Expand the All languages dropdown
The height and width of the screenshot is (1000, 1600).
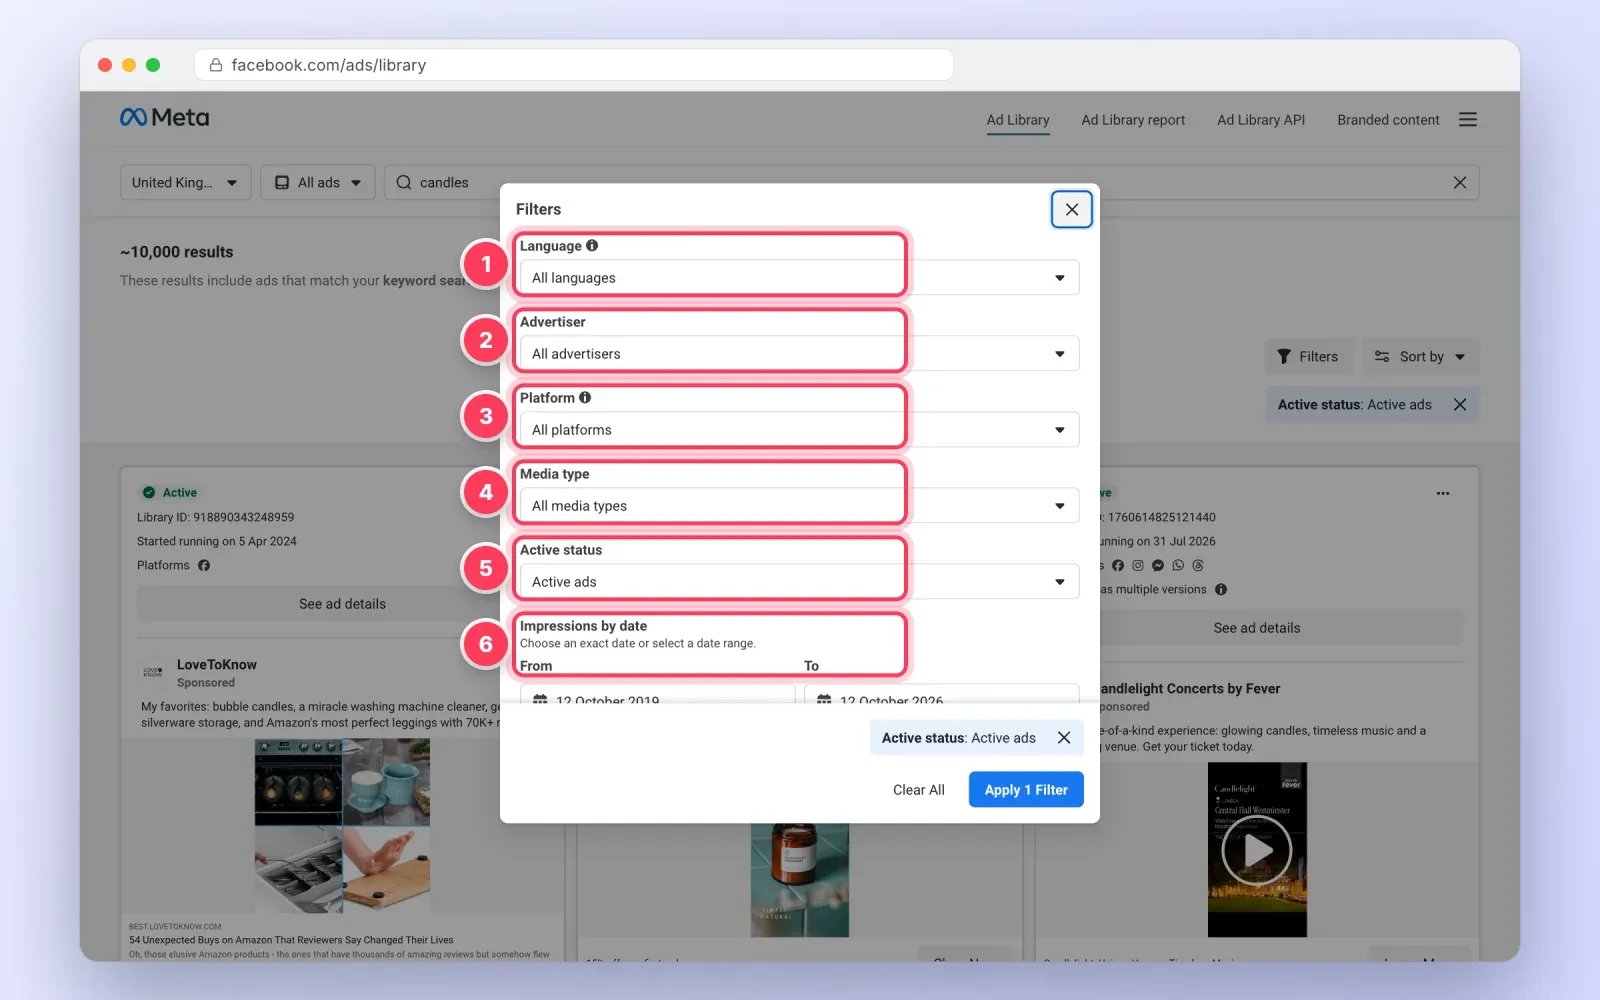799,278
